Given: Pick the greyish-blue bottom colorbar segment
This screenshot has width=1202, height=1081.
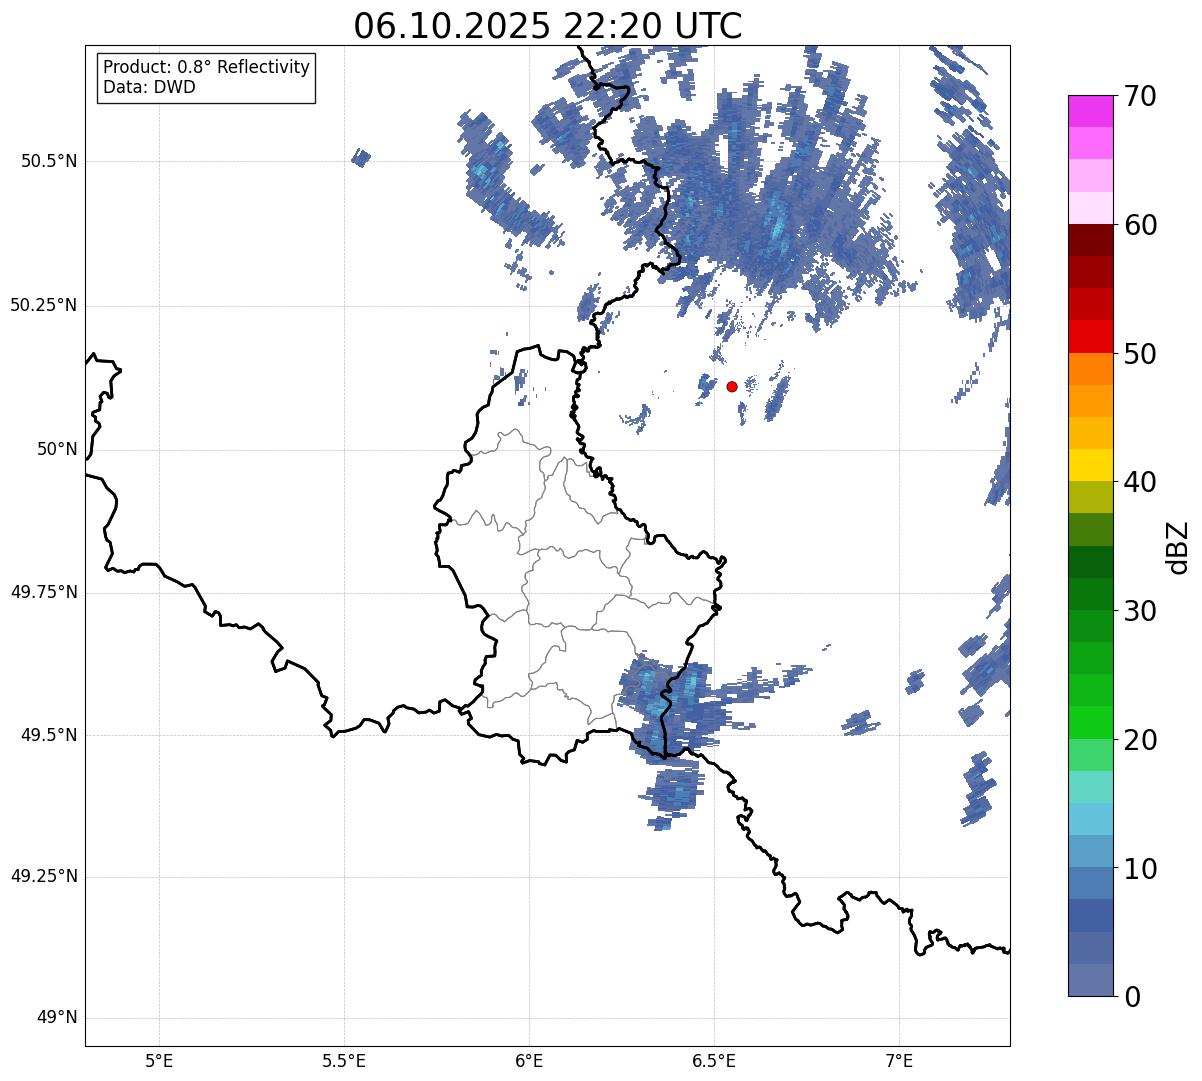Looking at the screenshot, I should 1090,979.
